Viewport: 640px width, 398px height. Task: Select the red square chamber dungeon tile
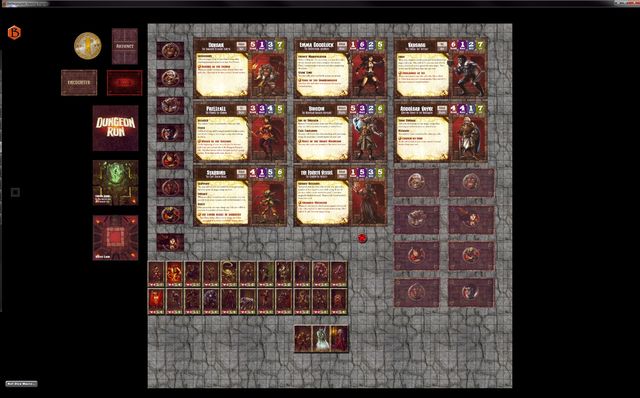(116, 238)
